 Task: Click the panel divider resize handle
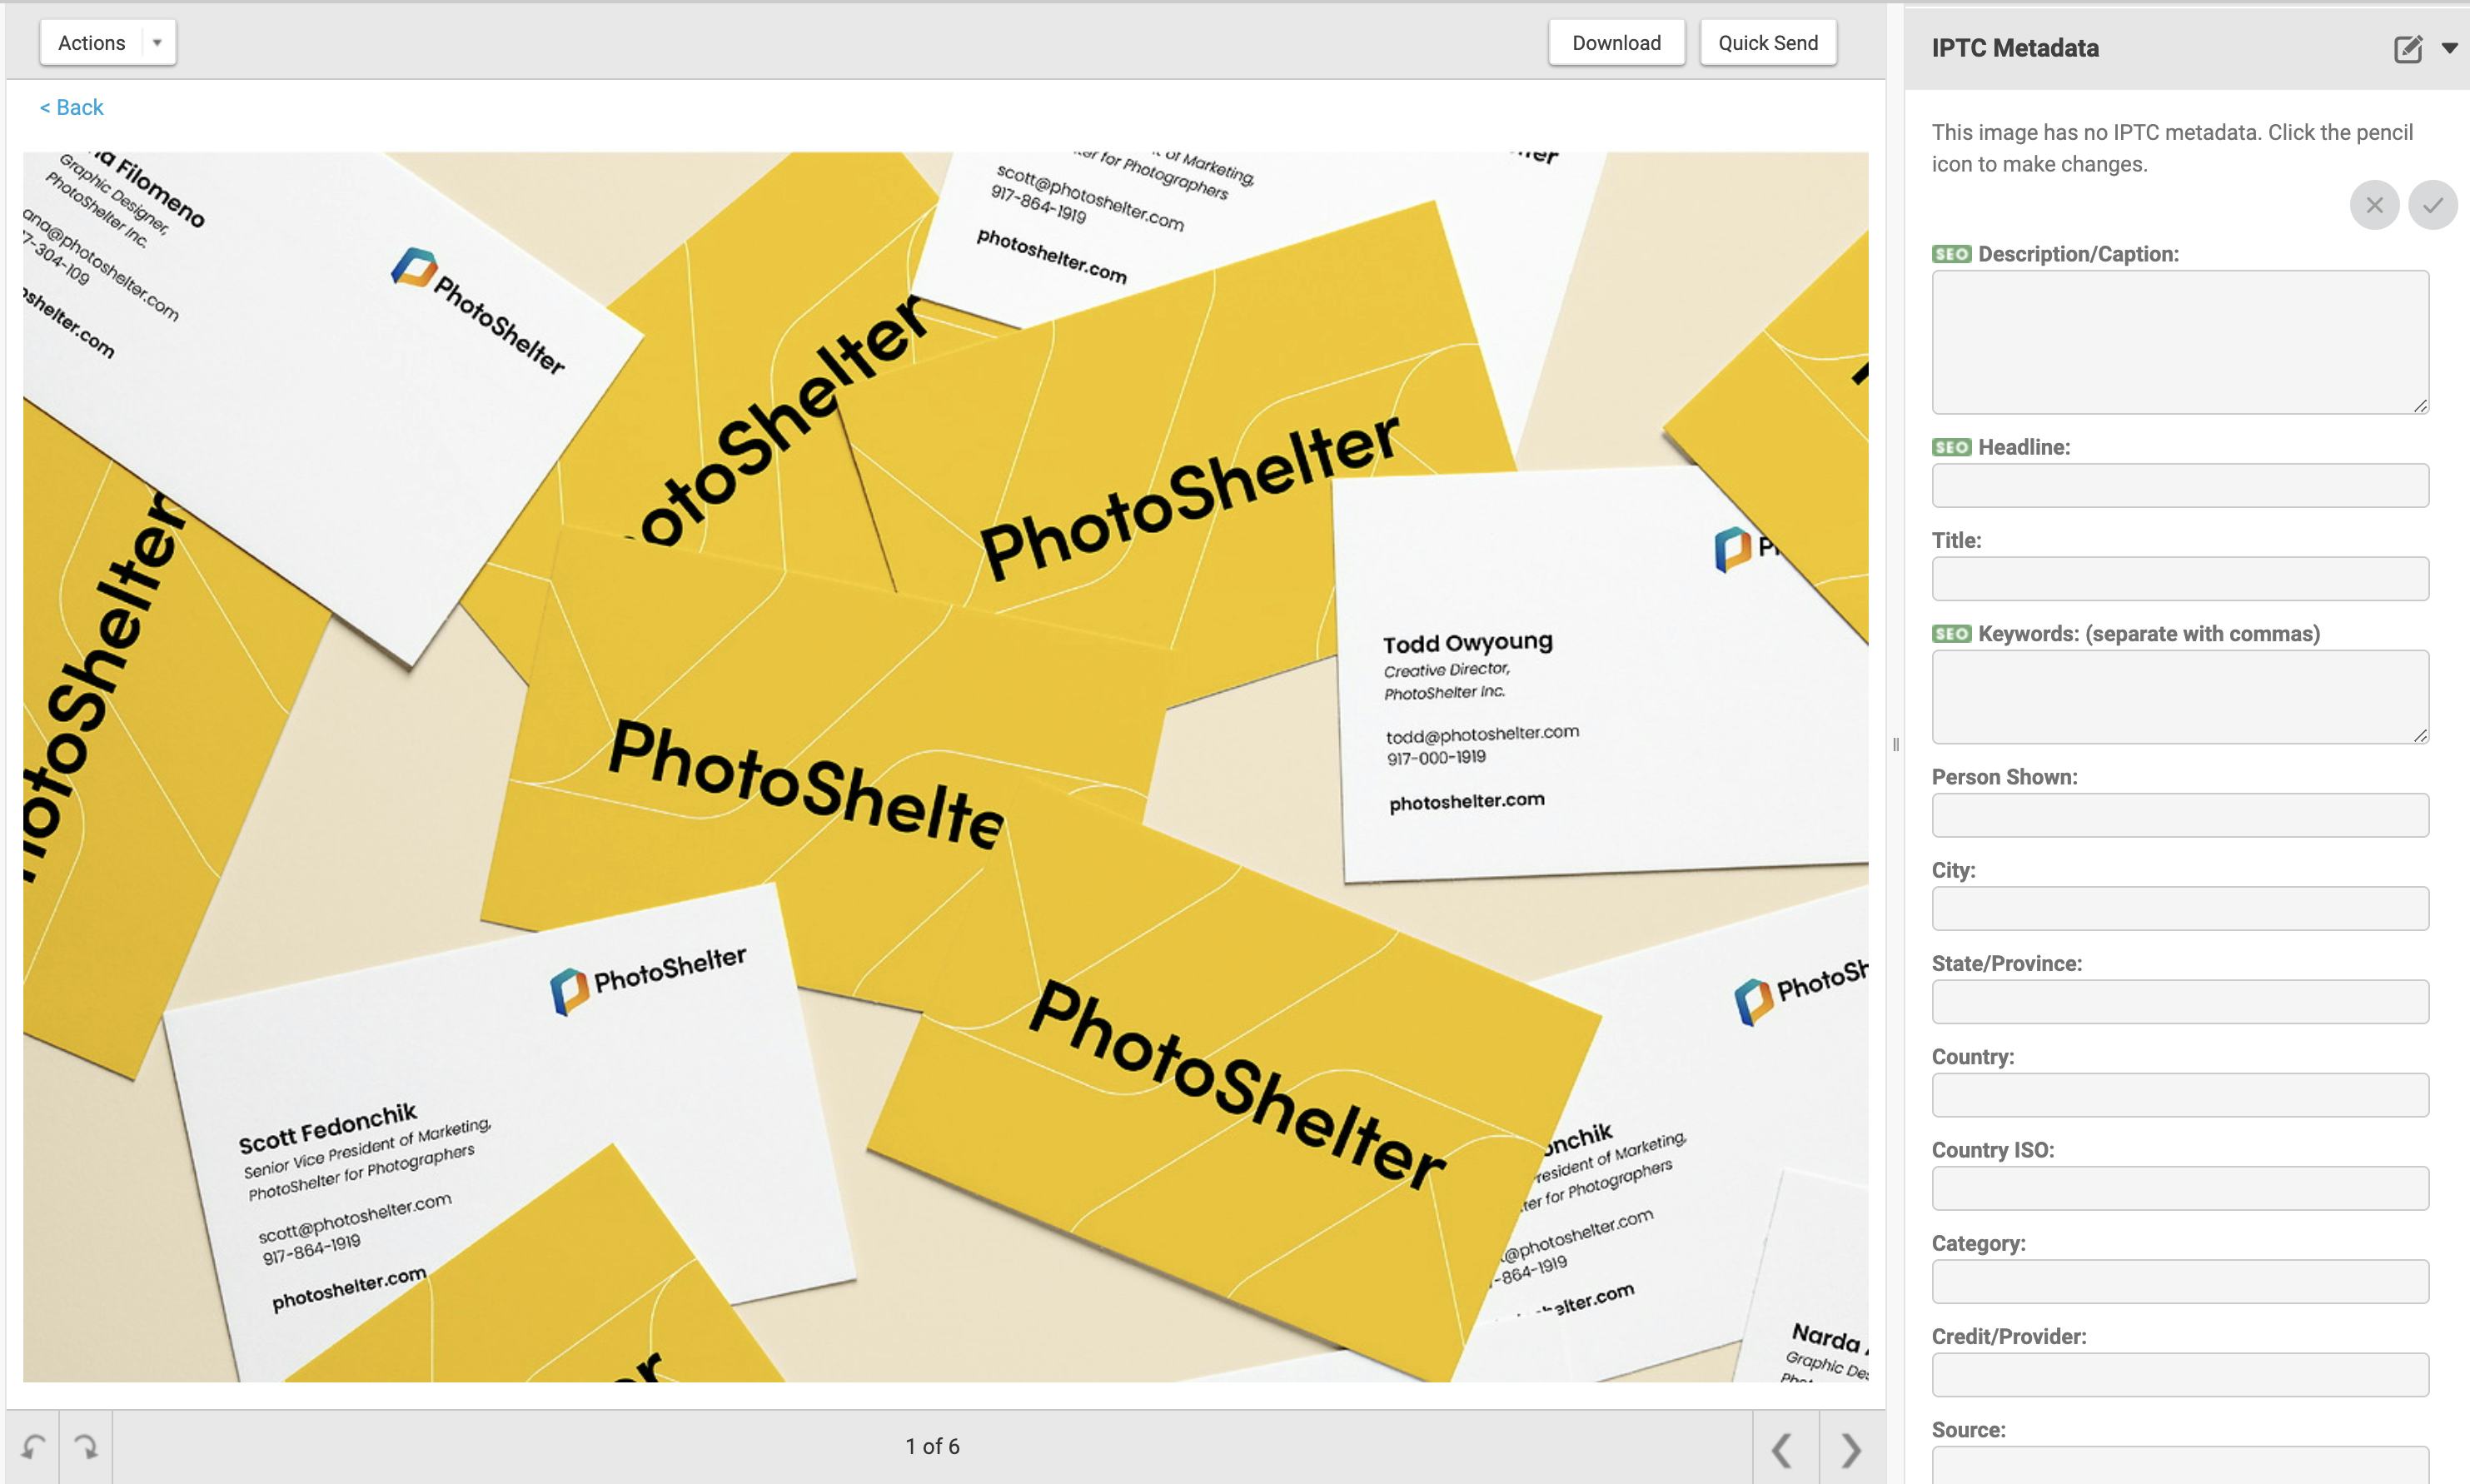click(x=1895, y=744)
